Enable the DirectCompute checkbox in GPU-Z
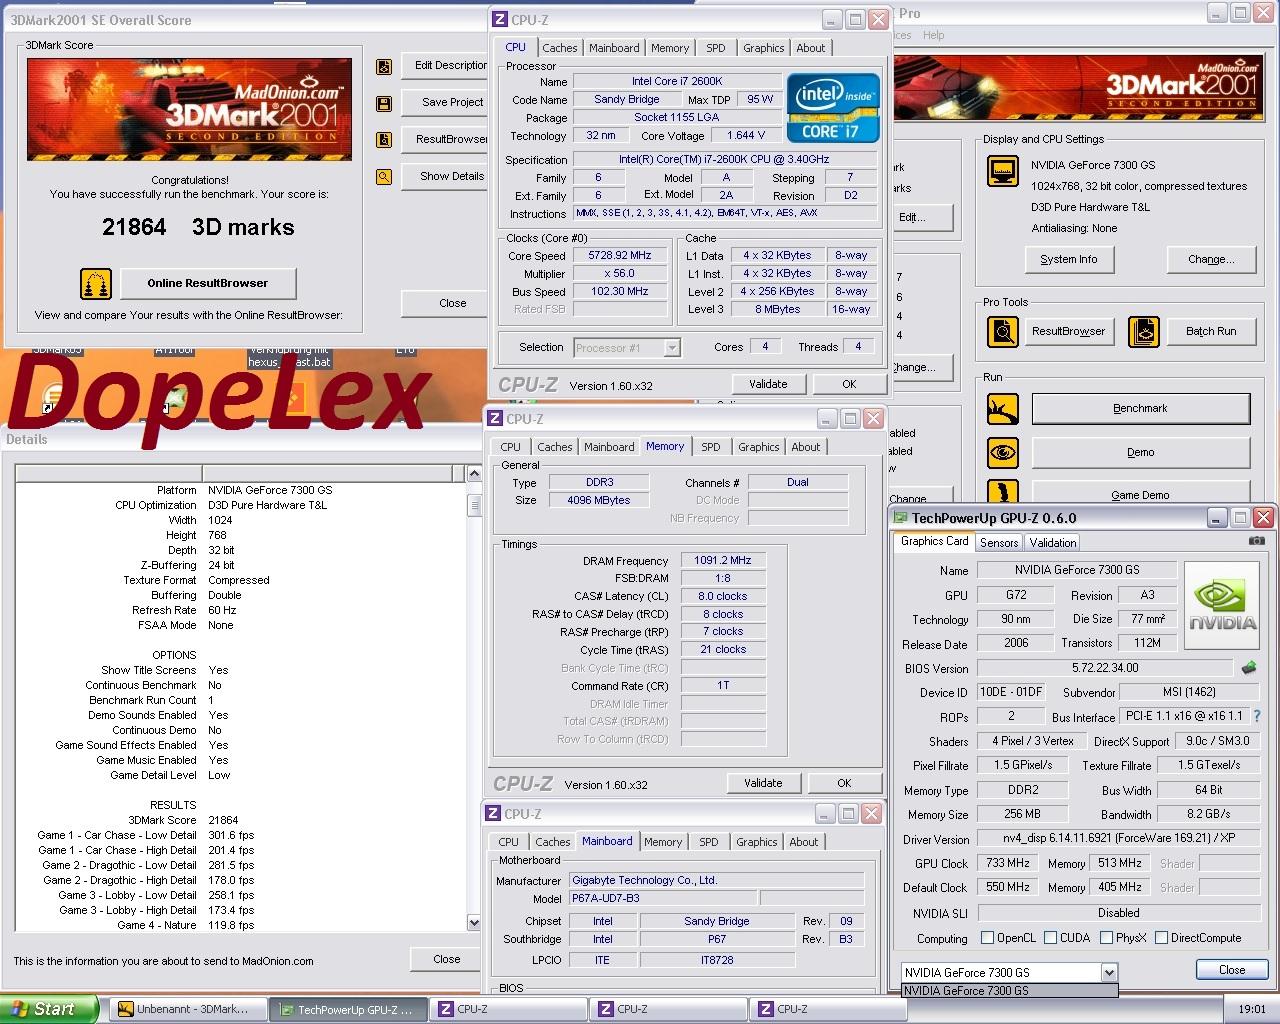Viewport: 1280px width, 1024px height. [1162, 938]
